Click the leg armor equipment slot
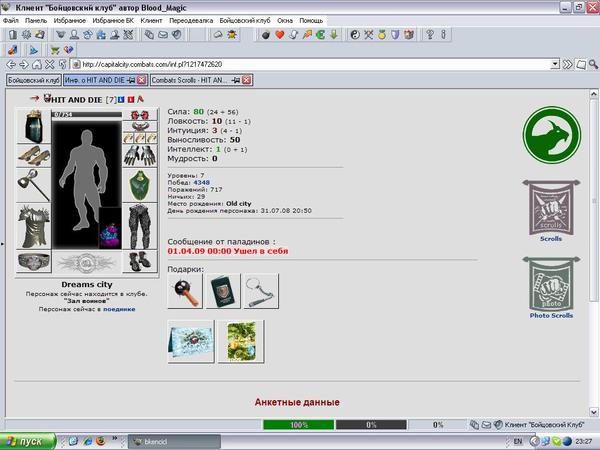 140,227
